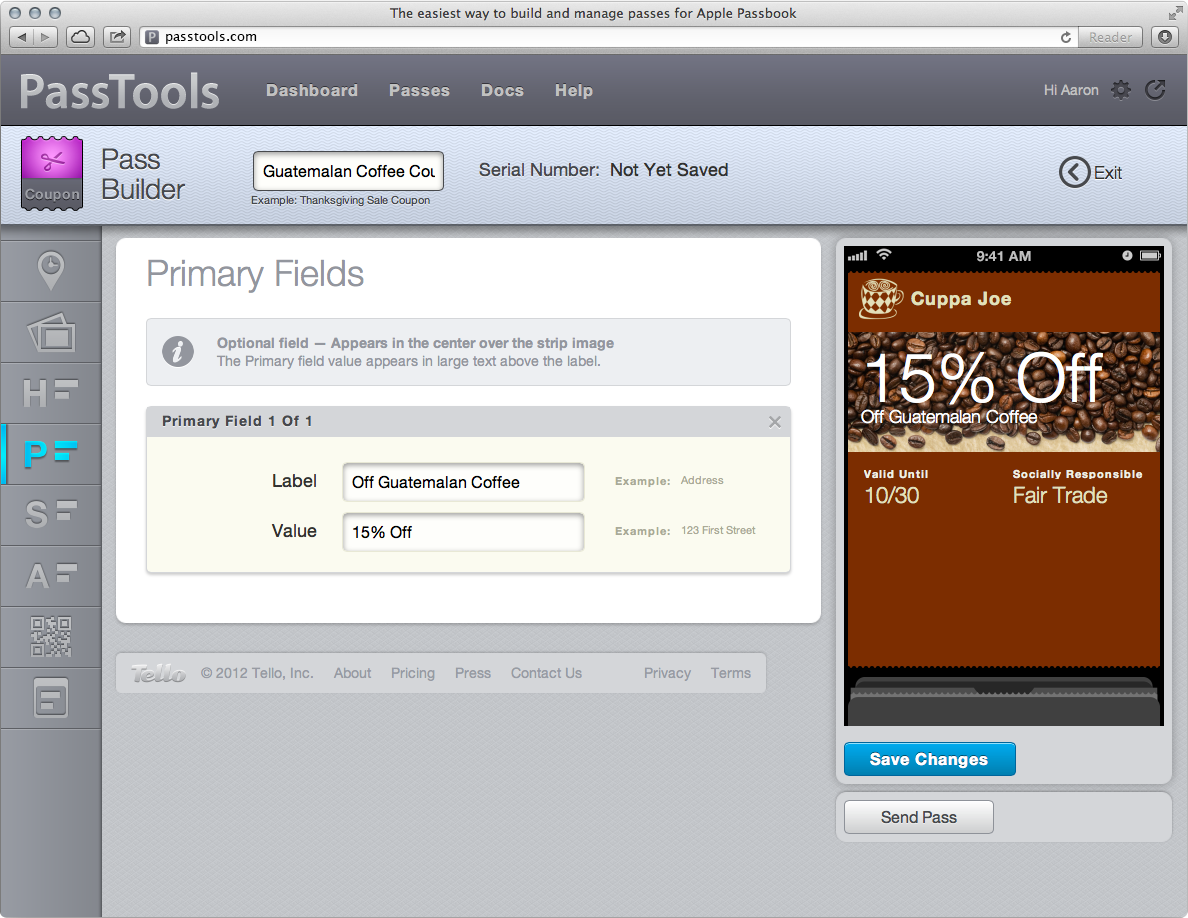Click the Exit link text
1188x918 pixels.
coord(1108,173)
